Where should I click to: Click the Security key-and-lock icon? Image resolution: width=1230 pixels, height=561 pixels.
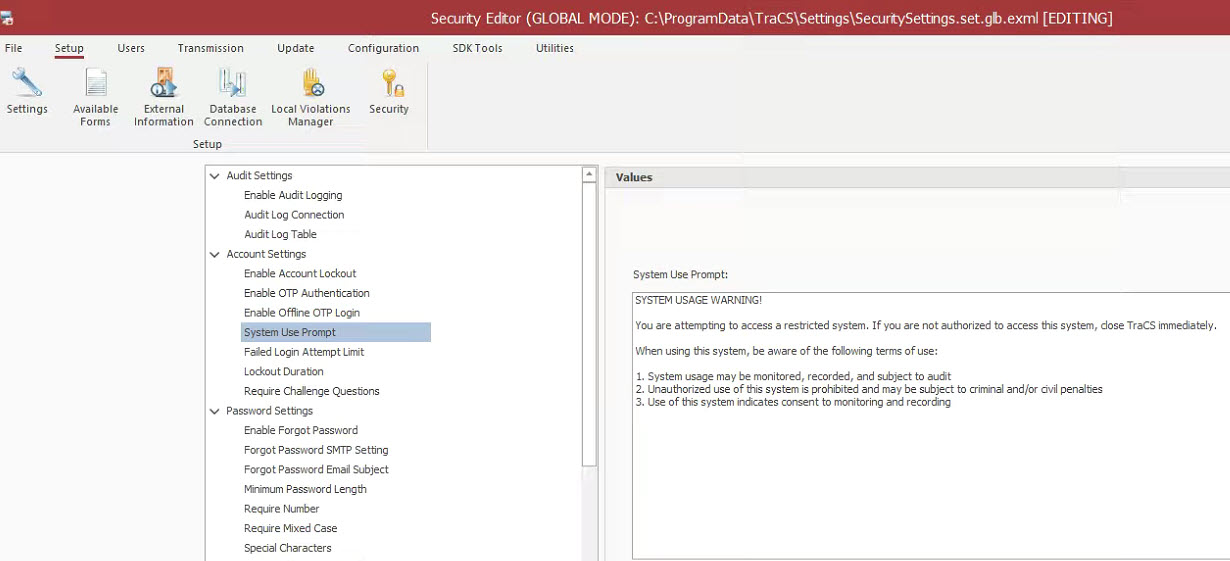coord(389,85)
